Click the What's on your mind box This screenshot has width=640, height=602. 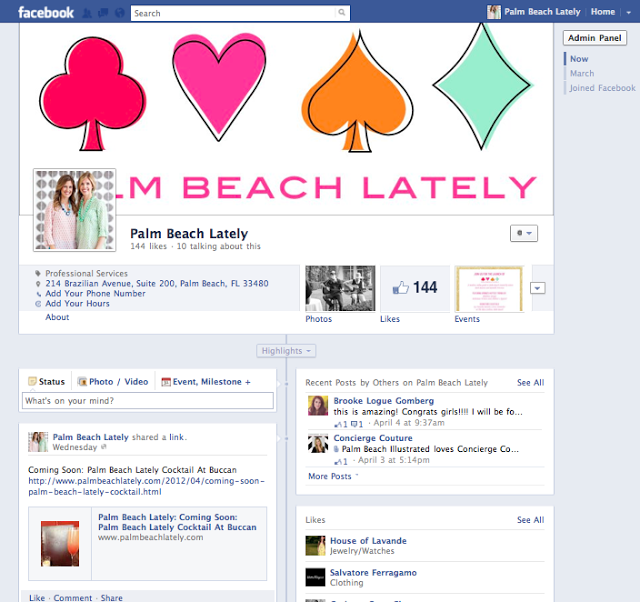148,401
